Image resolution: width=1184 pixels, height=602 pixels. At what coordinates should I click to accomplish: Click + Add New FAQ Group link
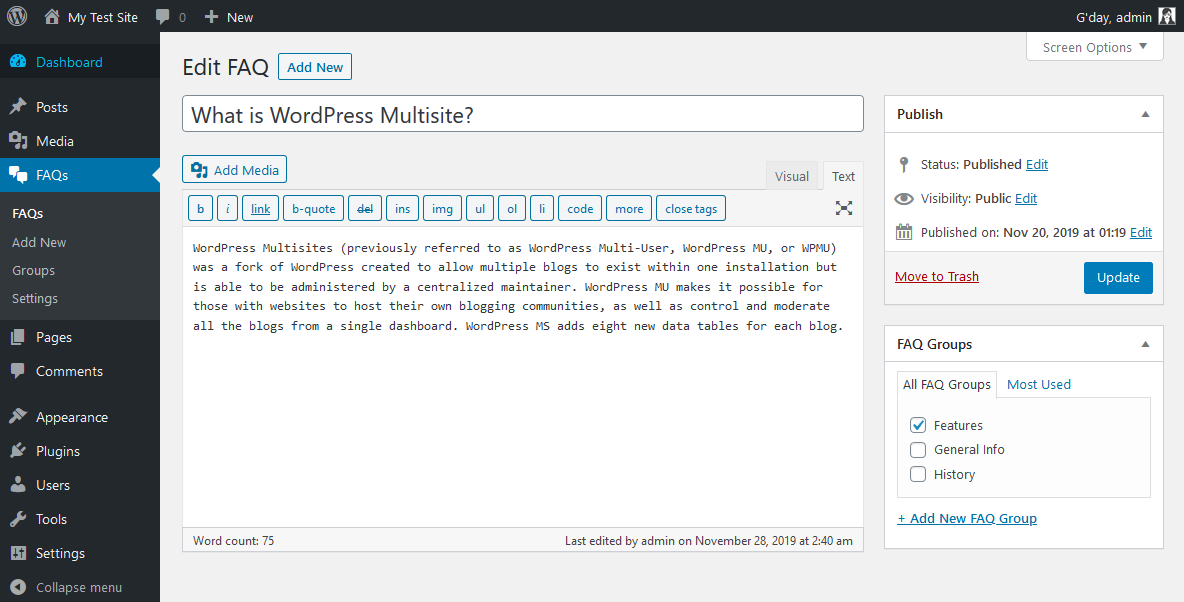967,518
